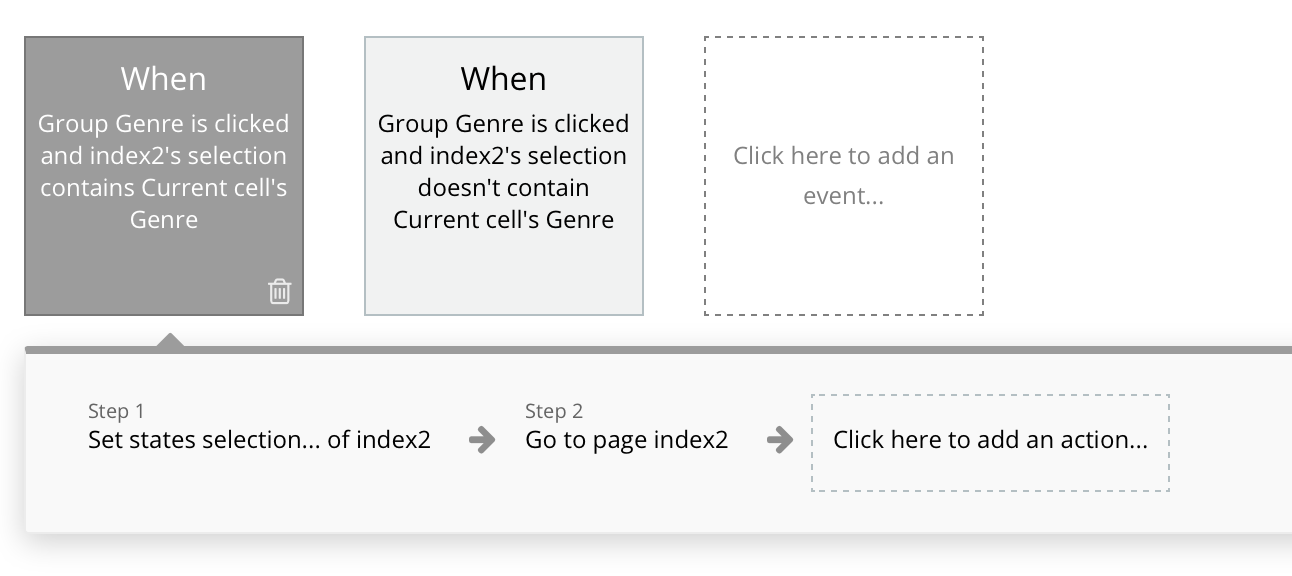Click the arrow after Step 1
This screenshot has height=576, width=1292.
tap(481, 440)
